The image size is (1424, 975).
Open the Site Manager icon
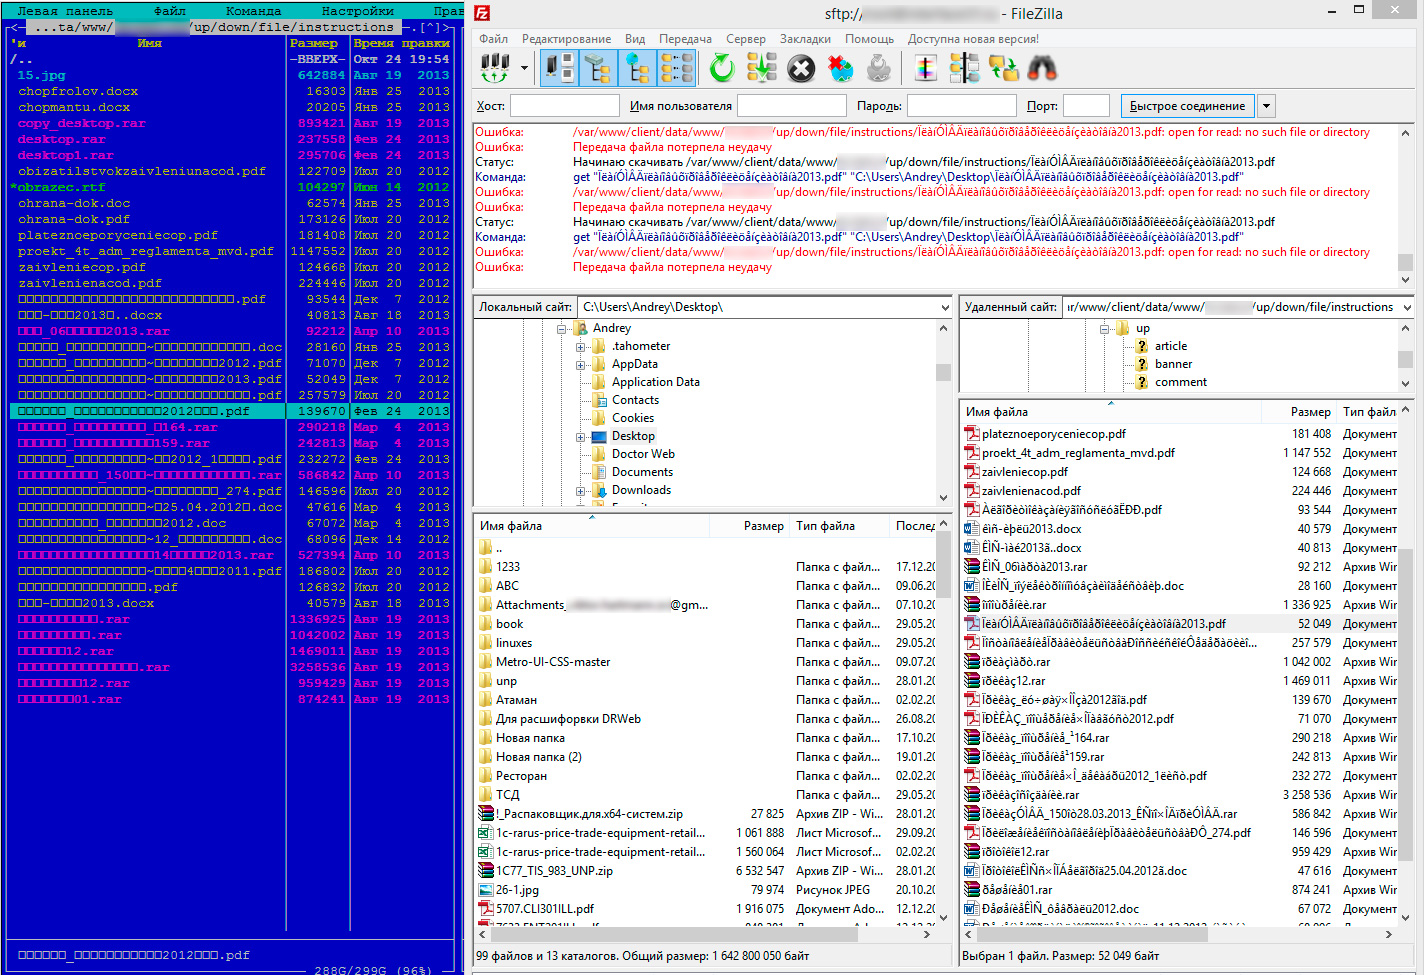click(x=495, y=68)
